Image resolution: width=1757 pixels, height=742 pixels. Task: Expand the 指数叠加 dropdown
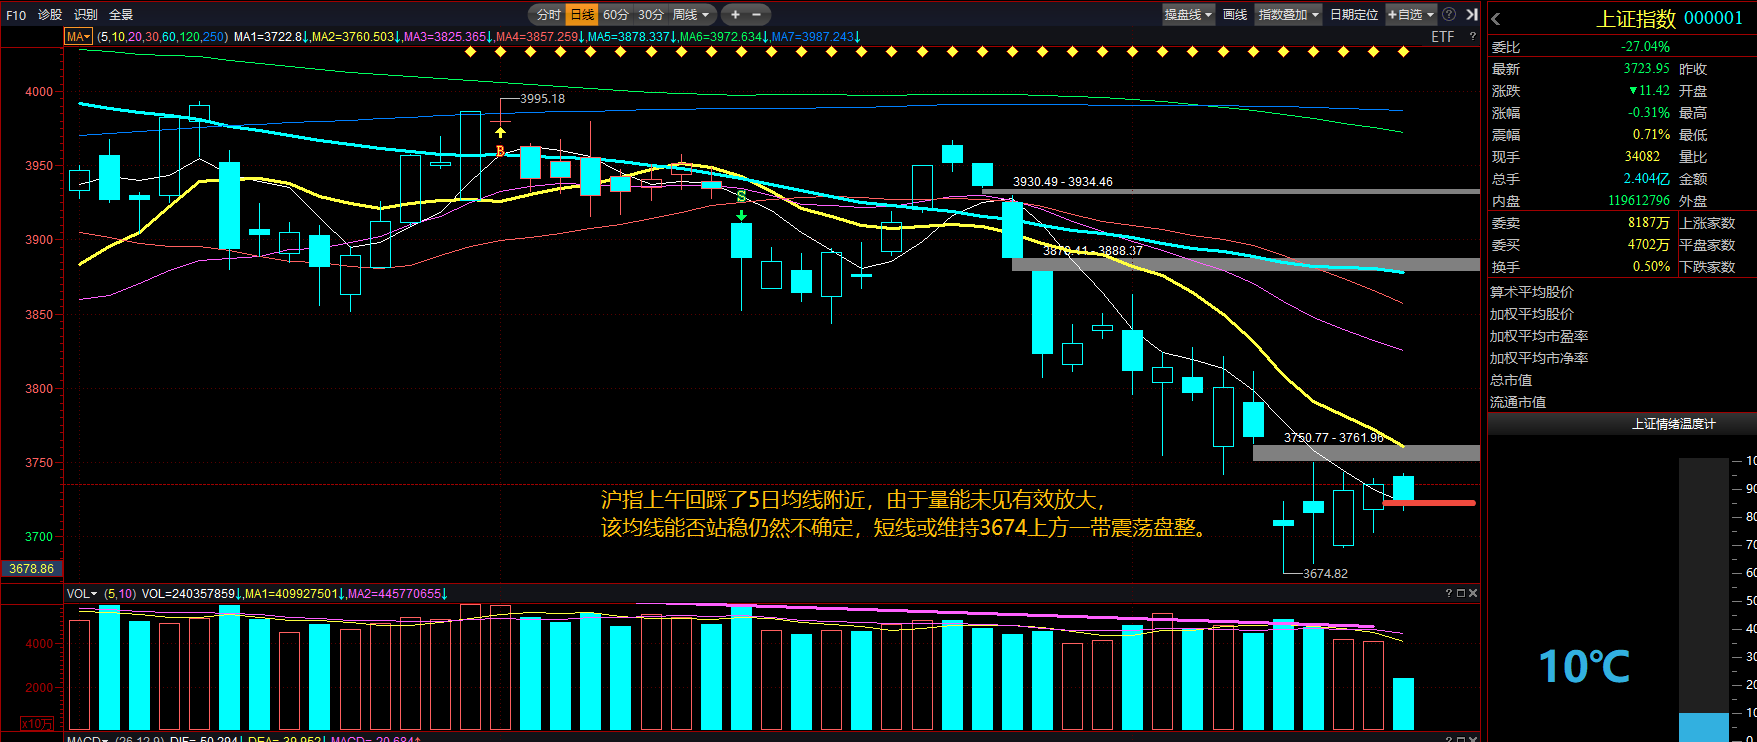(x=1289, y=14)
